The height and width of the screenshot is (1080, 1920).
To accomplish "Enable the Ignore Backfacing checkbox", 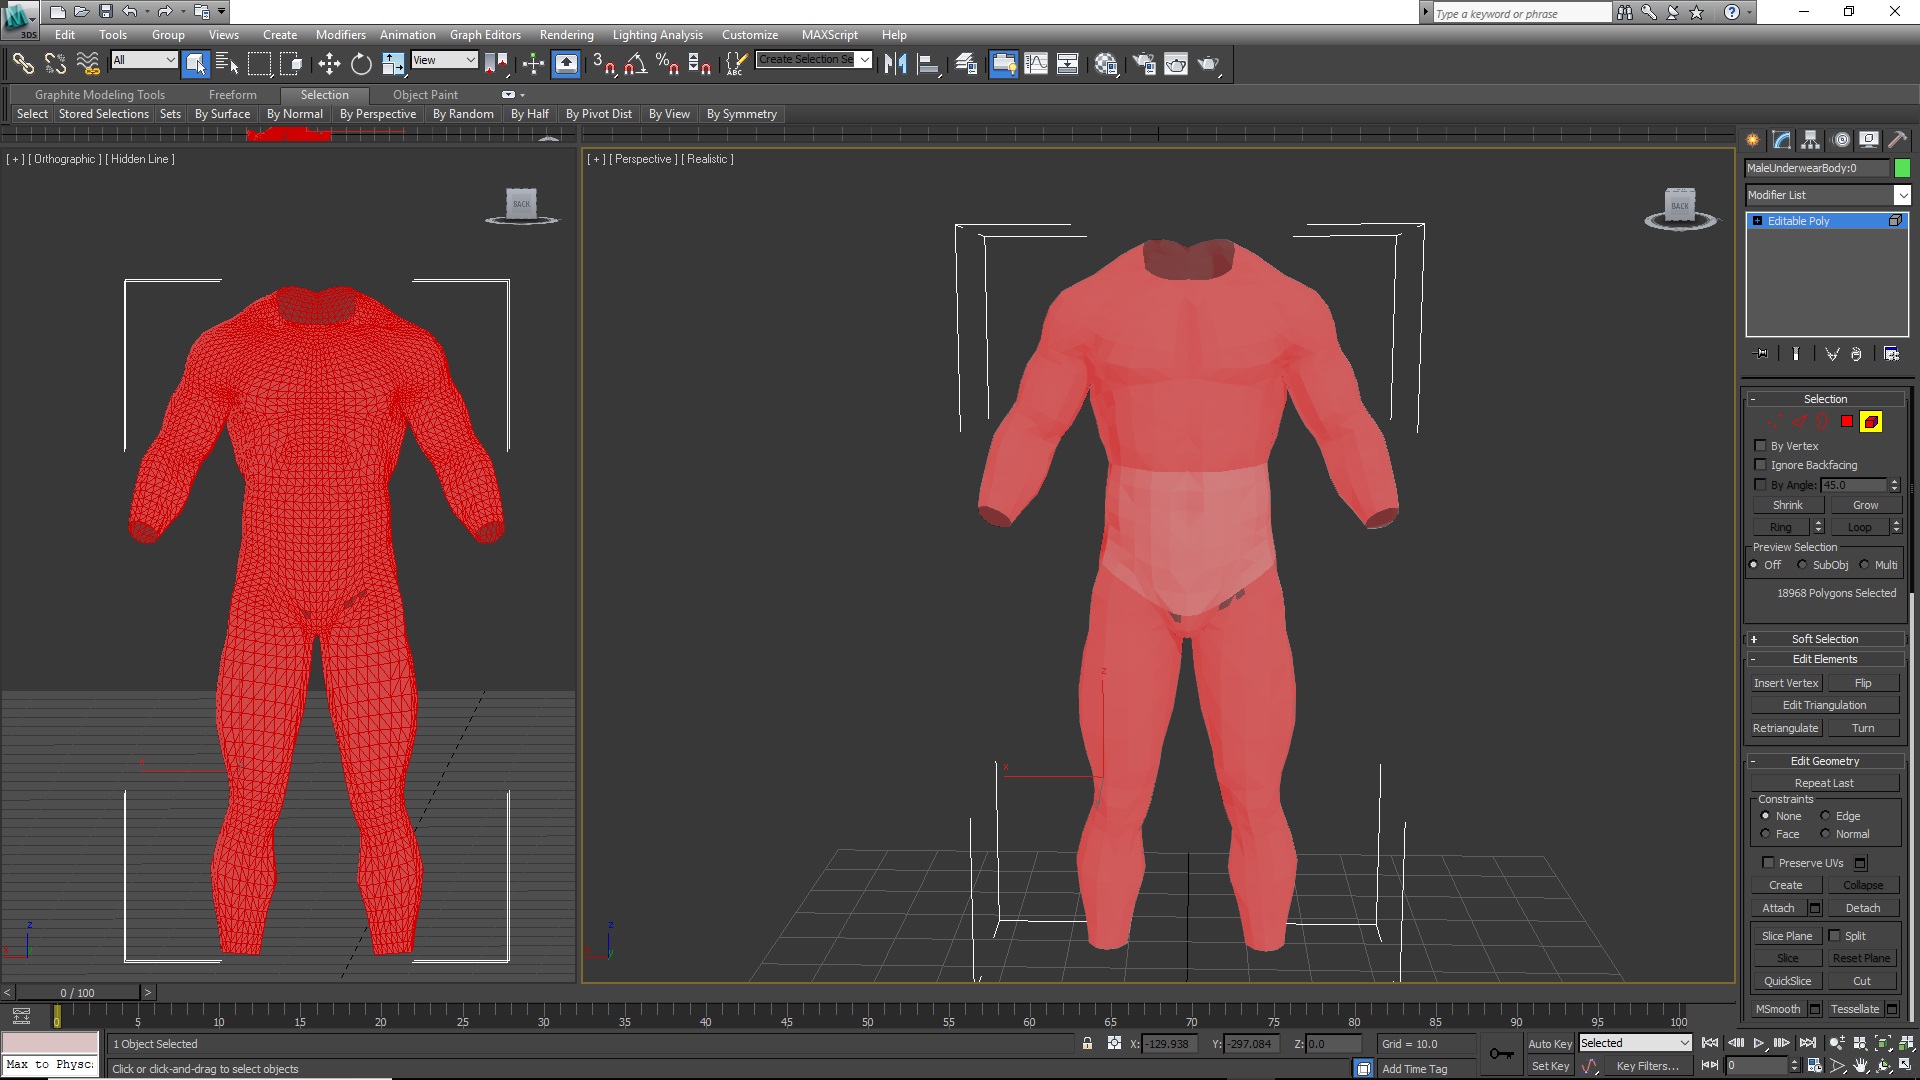I will click(1761, 465).
